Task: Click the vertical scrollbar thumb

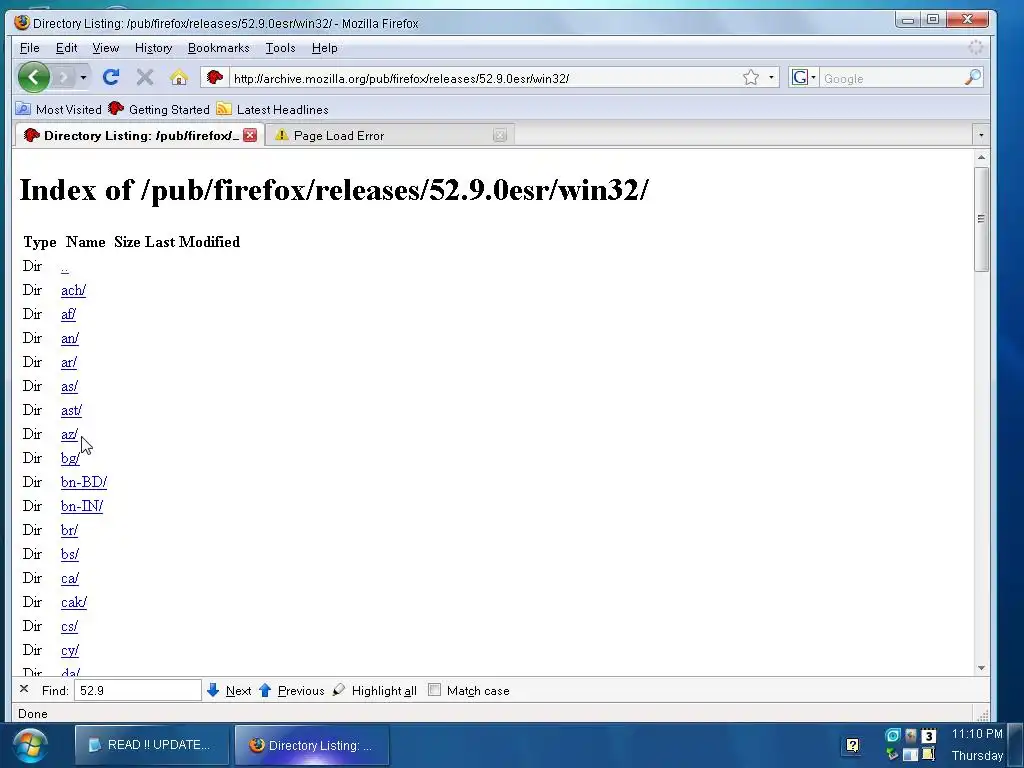Action: [981, 219]
